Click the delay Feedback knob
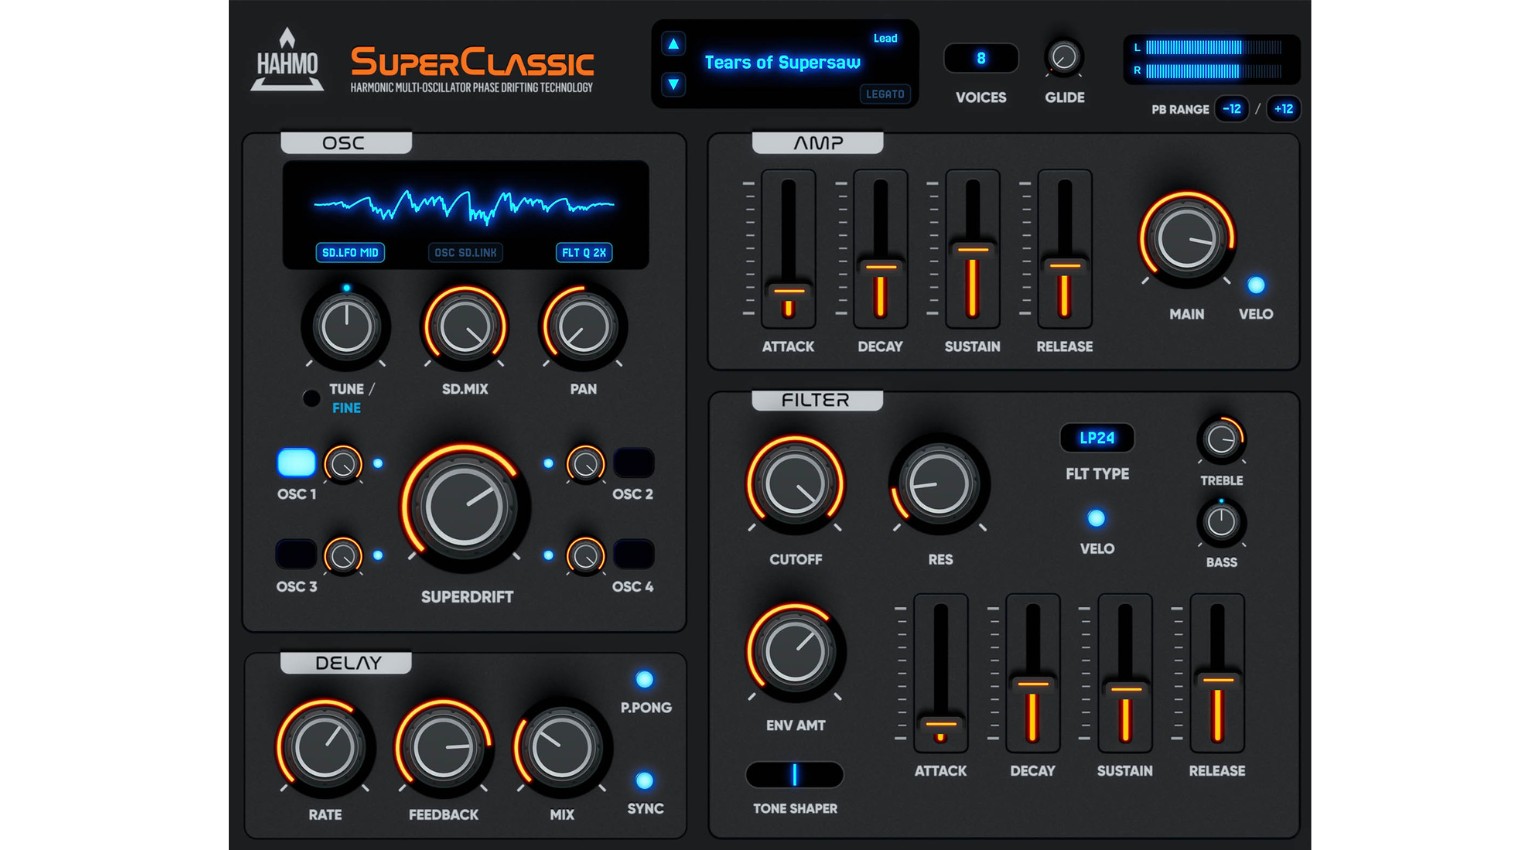1540x850 pixels. (x=443, y=747)
